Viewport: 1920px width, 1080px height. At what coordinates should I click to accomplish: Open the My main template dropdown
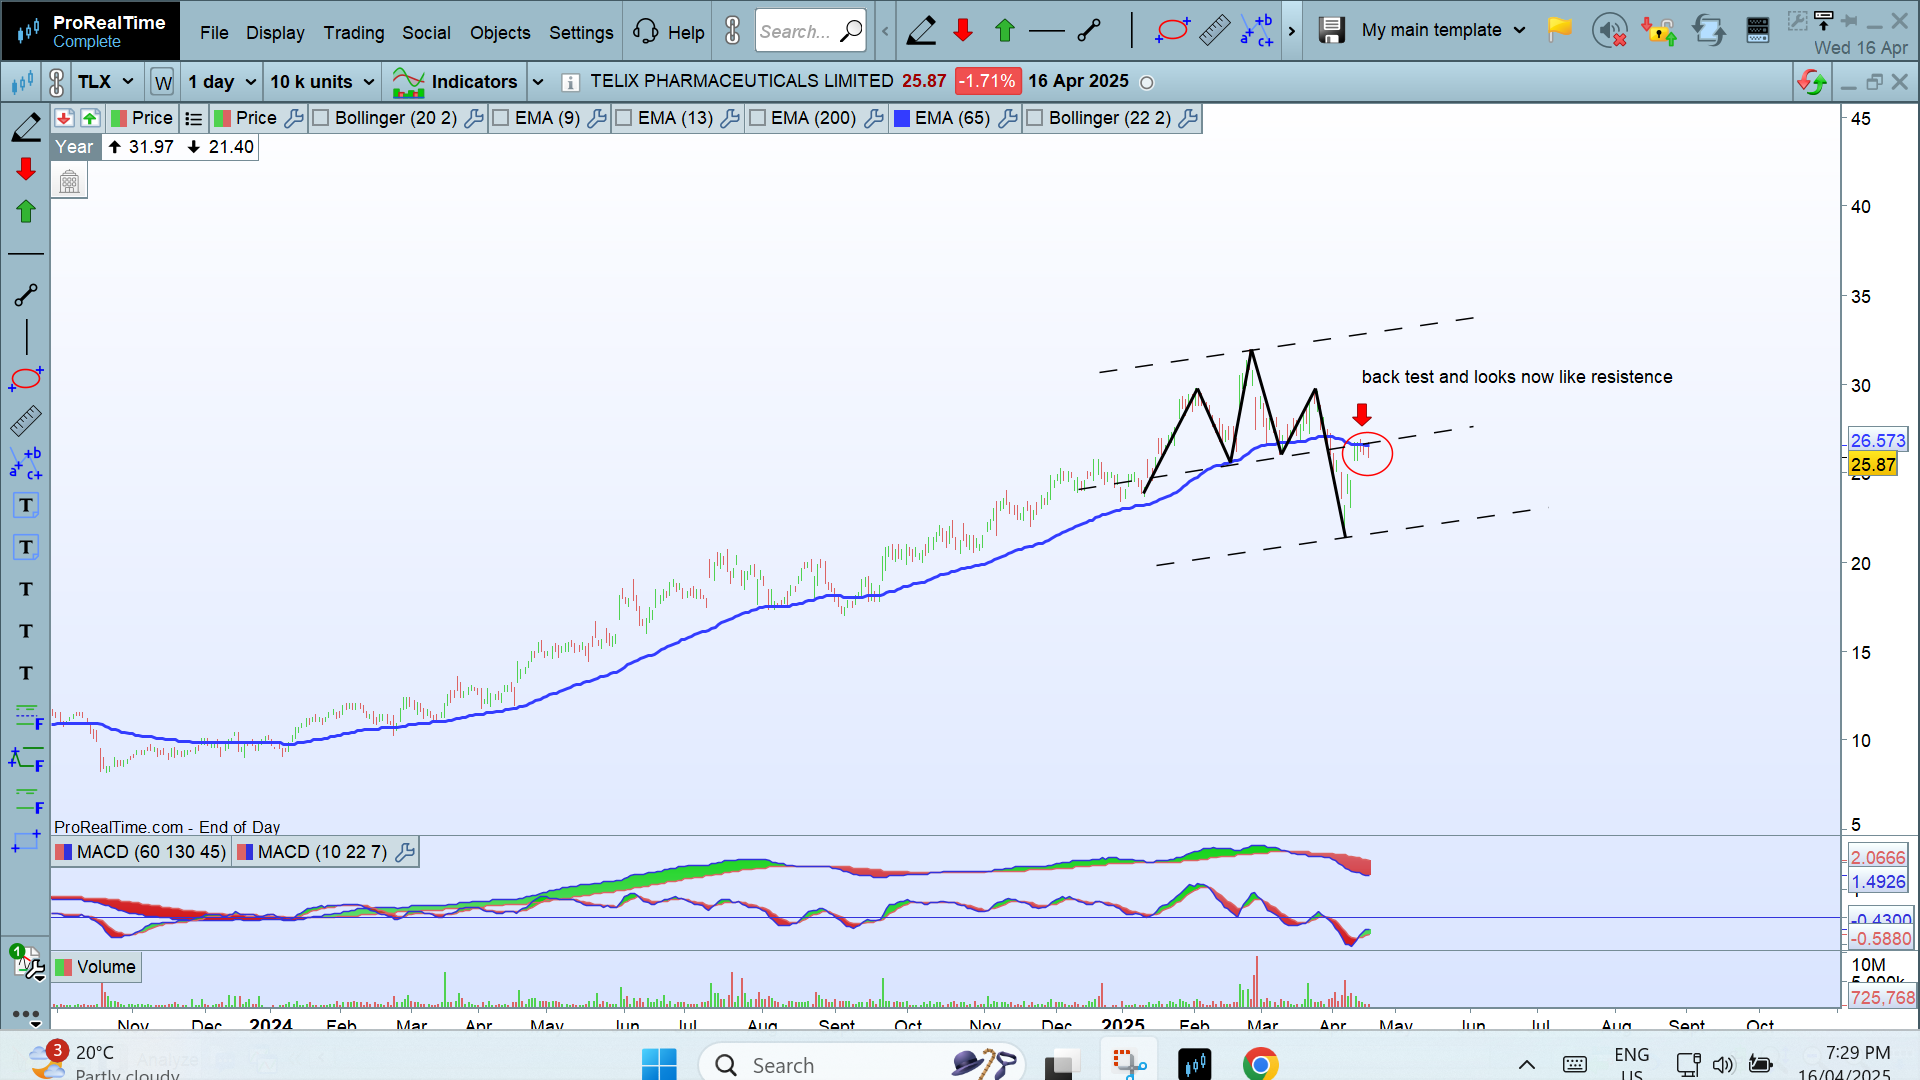[1443, 30]
